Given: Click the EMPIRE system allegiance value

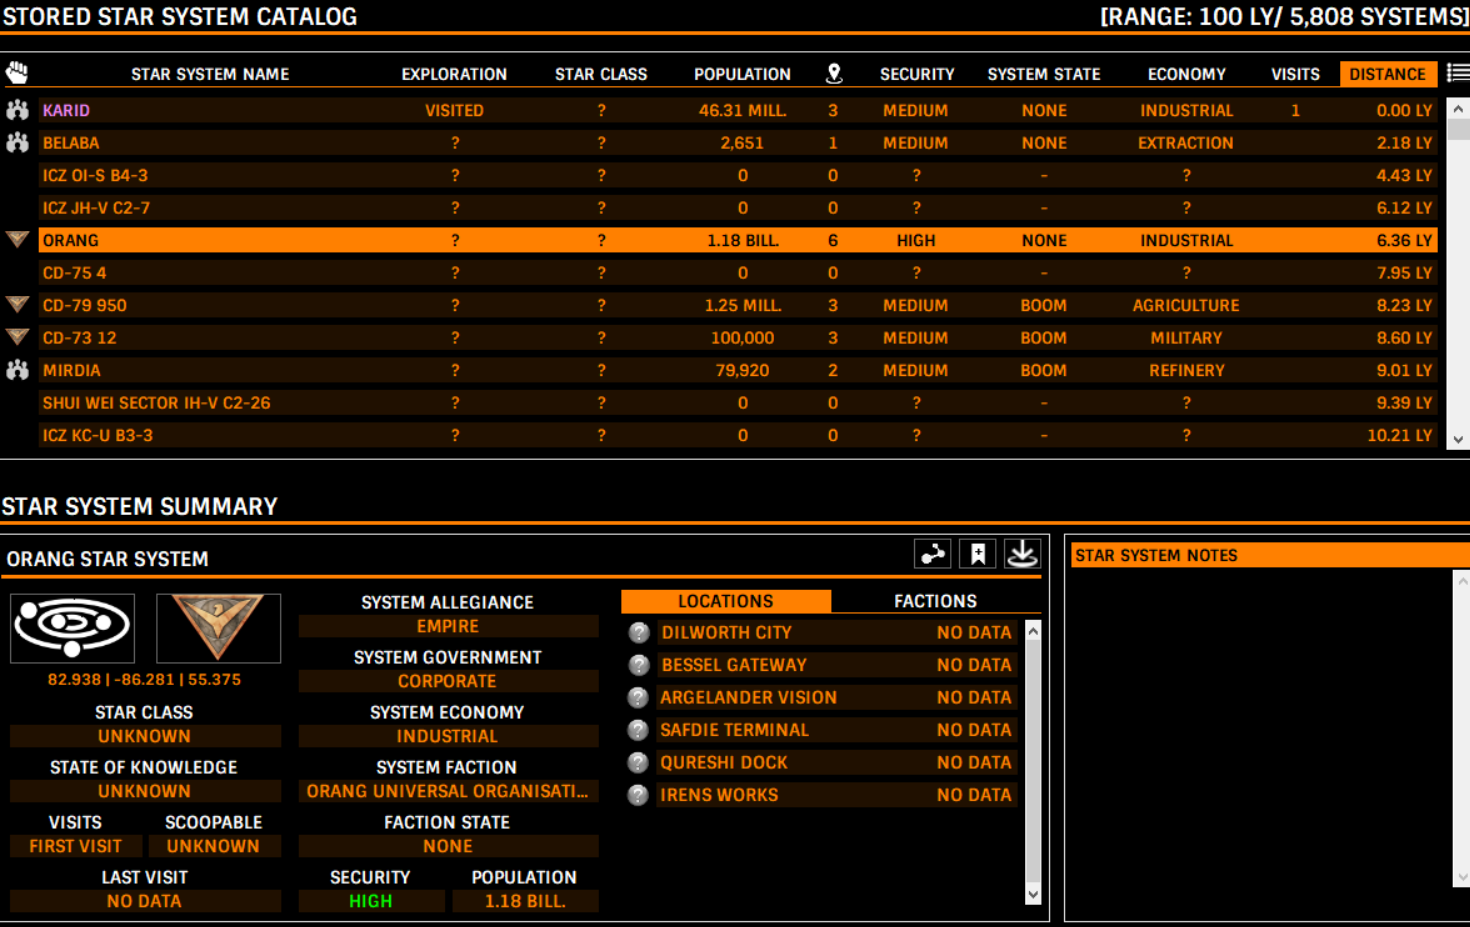Looking at the screenshot, I should tap(448, 626).
